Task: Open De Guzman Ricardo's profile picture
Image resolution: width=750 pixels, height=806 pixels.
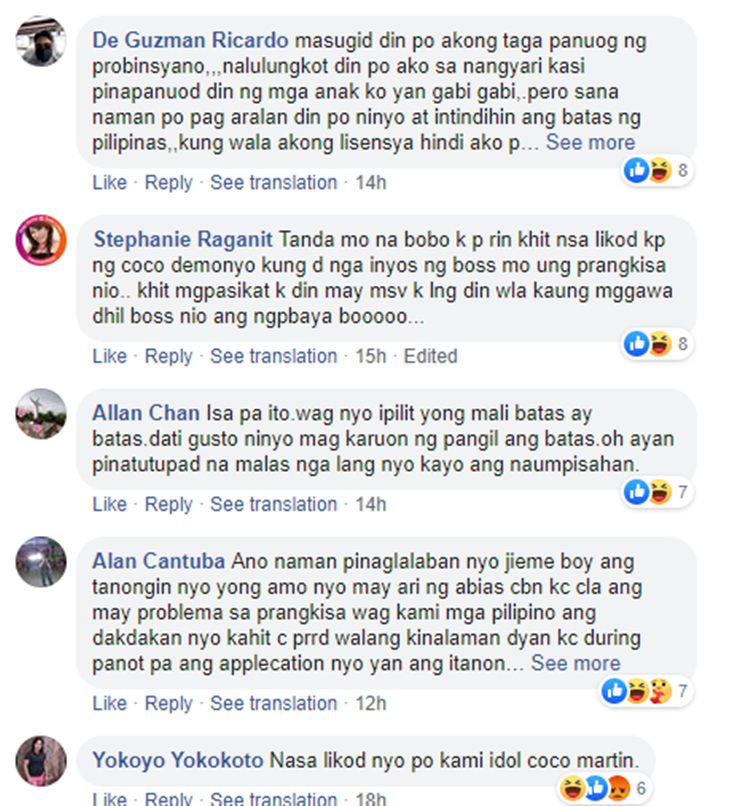Action: click(x=41, y=41)
